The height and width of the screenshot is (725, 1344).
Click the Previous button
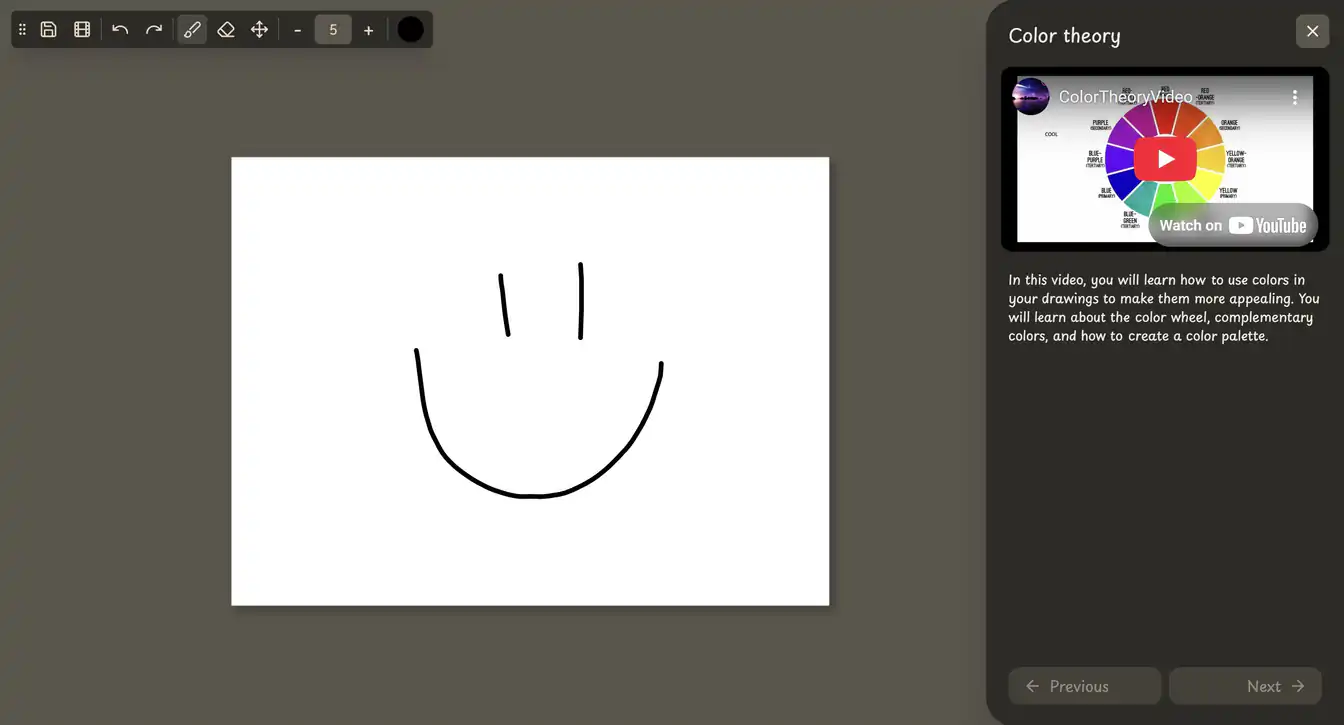pos(1084,686)
